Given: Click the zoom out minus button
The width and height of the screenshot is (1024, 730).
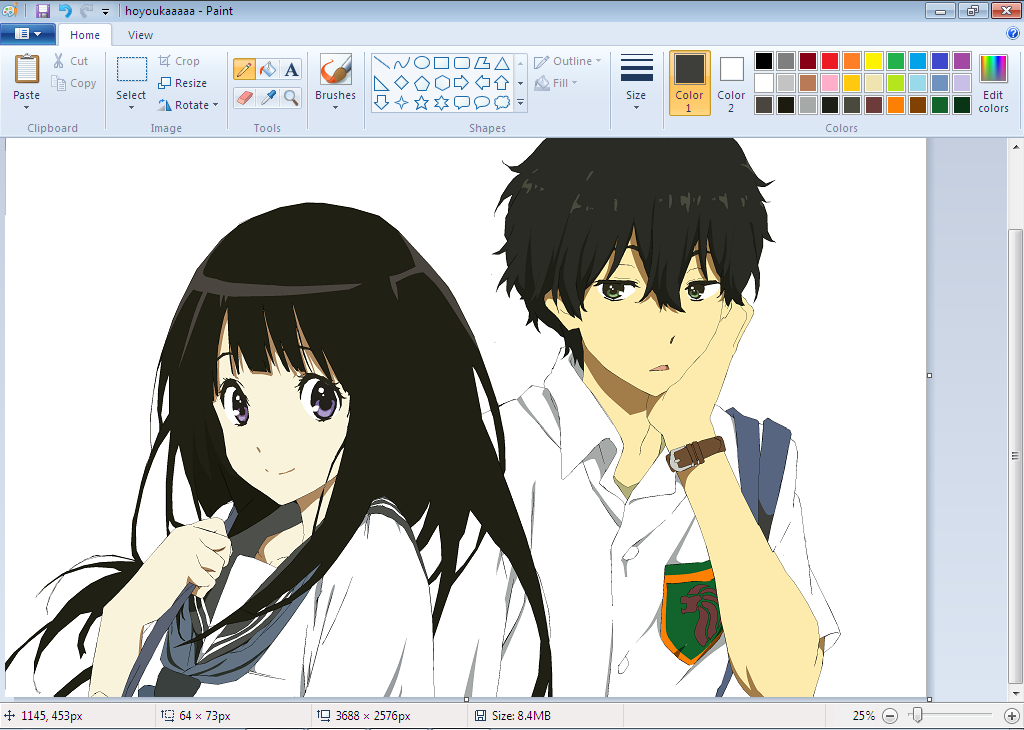Looking at the screenshot, I should click(890, 716).
